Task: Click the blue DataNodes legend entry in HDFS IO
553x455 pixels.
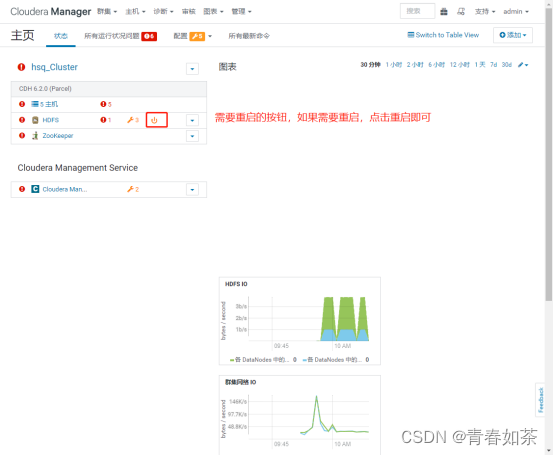Action: point(336,360)
